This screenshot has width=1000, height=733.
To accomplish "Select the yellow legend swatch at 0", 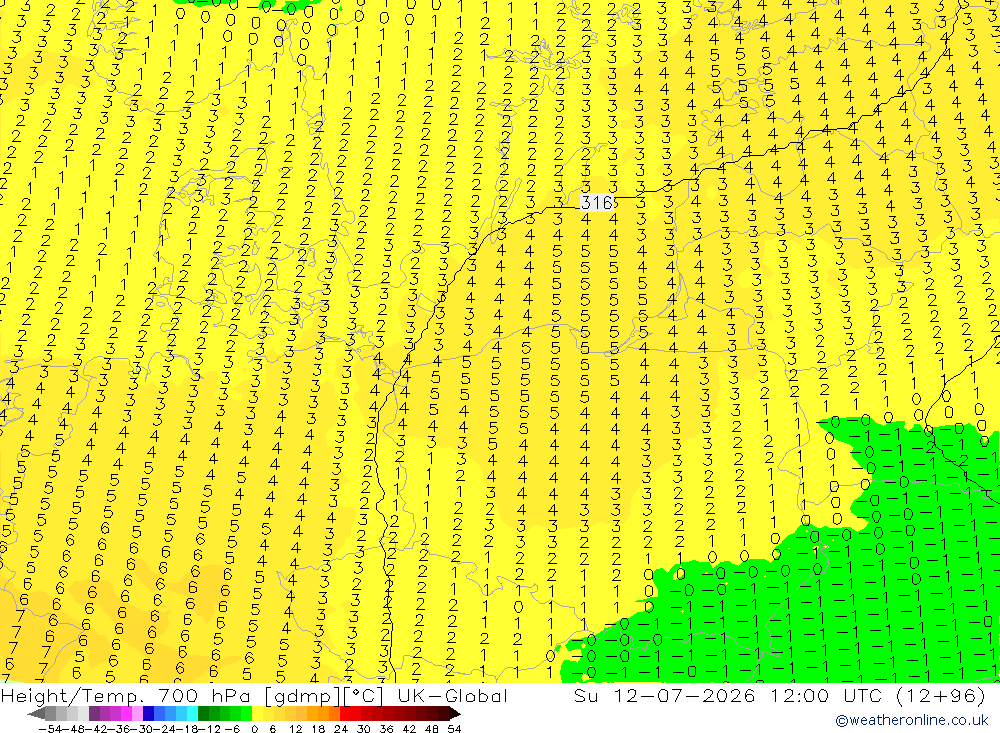I will 258,714.
